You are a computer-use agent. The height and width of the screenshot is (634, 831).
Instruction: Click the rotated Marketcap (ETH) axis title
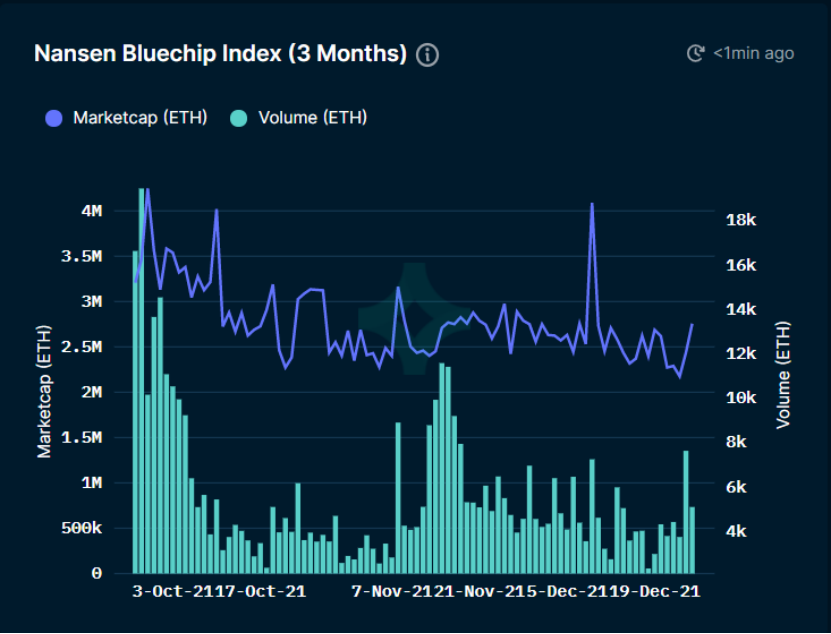point(45,392)
